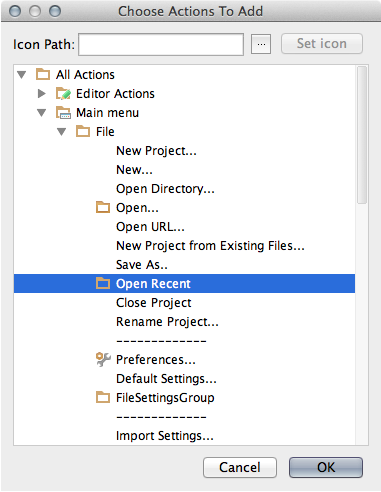Collapse the Main menu node
Screen dimensions: 381x492
click(x=42, y=113)
